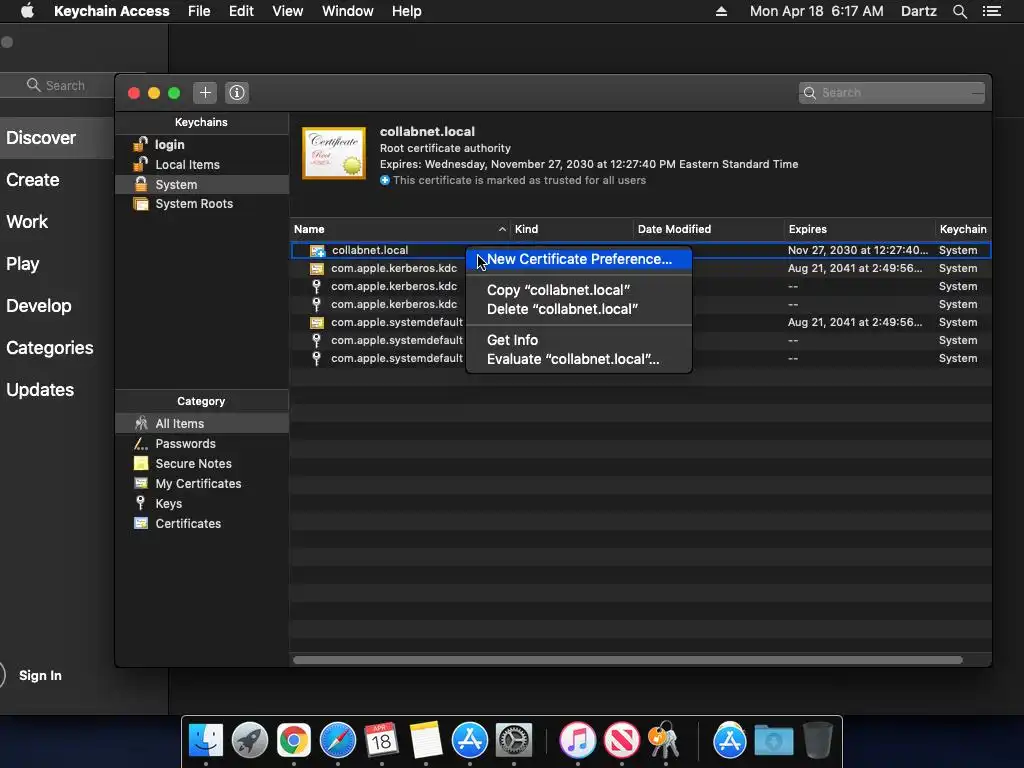This screenshot has height=768, width=1024.
Task: Open Categories in App Store sidebar
Action: point(50,347)
